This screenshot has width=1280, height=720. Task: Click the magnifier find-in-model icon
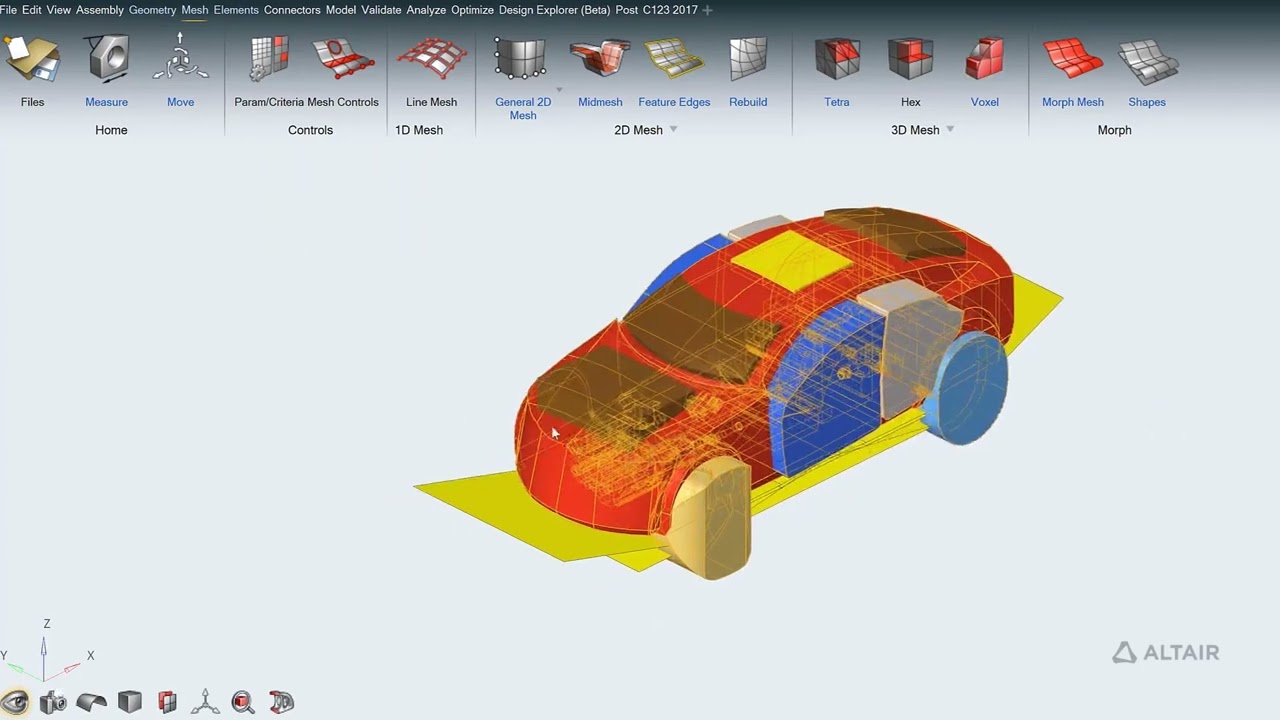tap(243, 702)
